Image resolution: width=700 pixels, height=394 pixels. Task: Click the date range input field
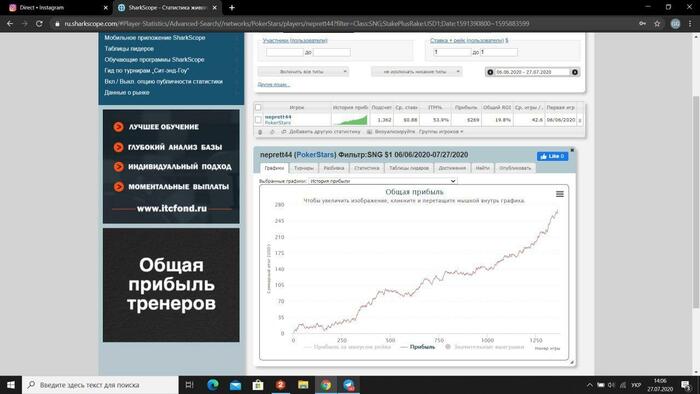tap(532, 72)
